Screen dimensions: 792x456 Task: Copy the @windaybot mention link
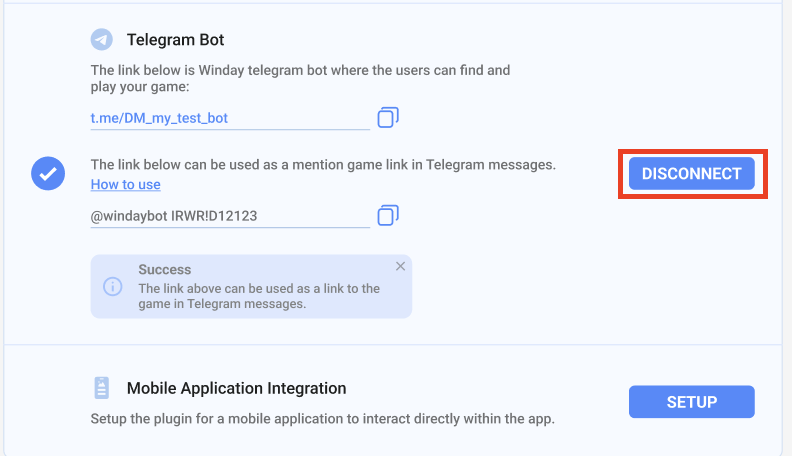pyautogui.click(x=388, y=215)
